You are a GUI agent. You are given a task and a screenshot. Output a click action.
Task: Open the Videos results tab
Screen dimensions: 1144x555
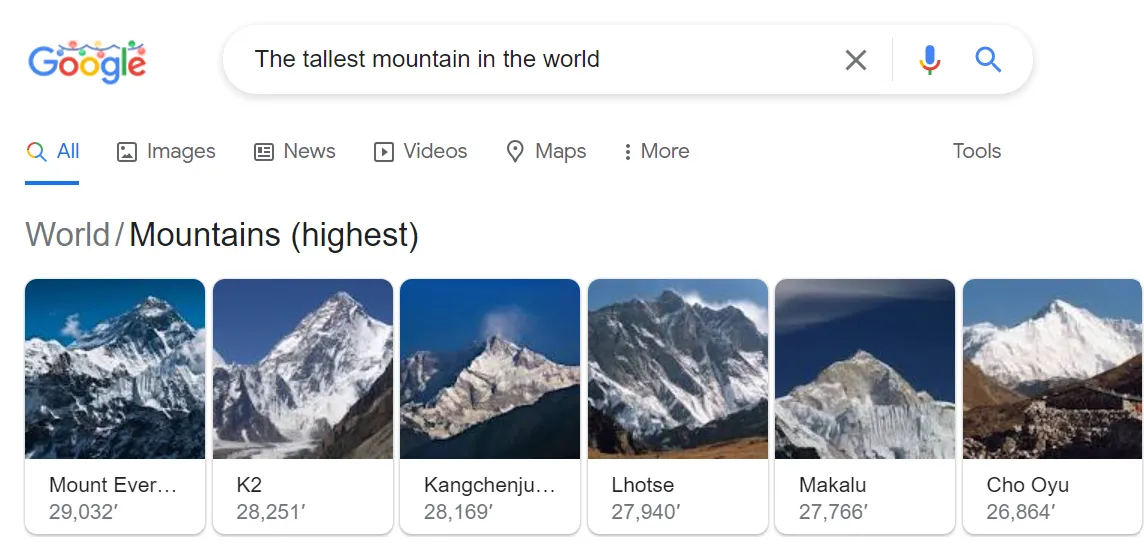point(420,152)
